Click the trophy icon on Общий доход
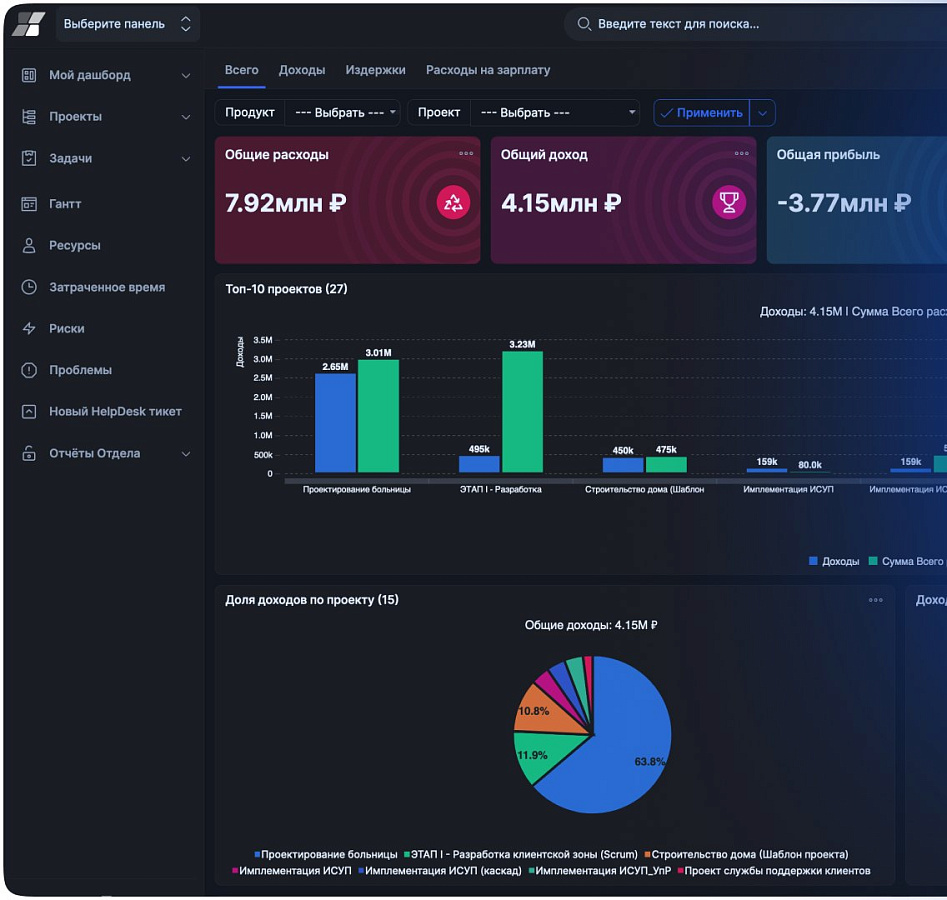This screenshot has width=947, height=900. click(x=728, y=202)
